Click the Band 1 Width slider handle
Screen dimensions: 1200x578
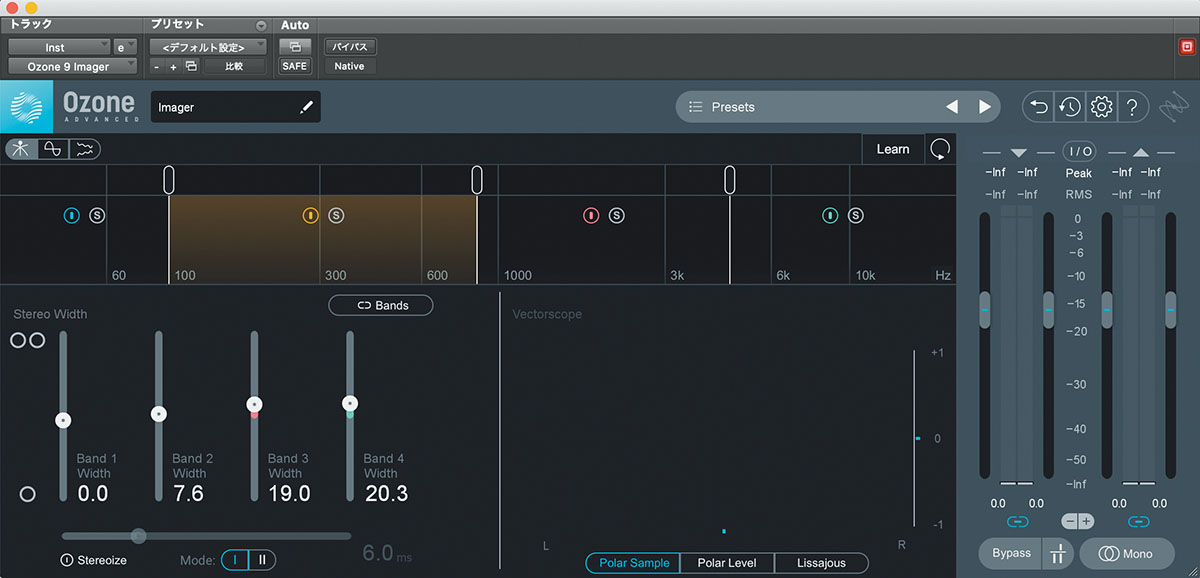63,421
